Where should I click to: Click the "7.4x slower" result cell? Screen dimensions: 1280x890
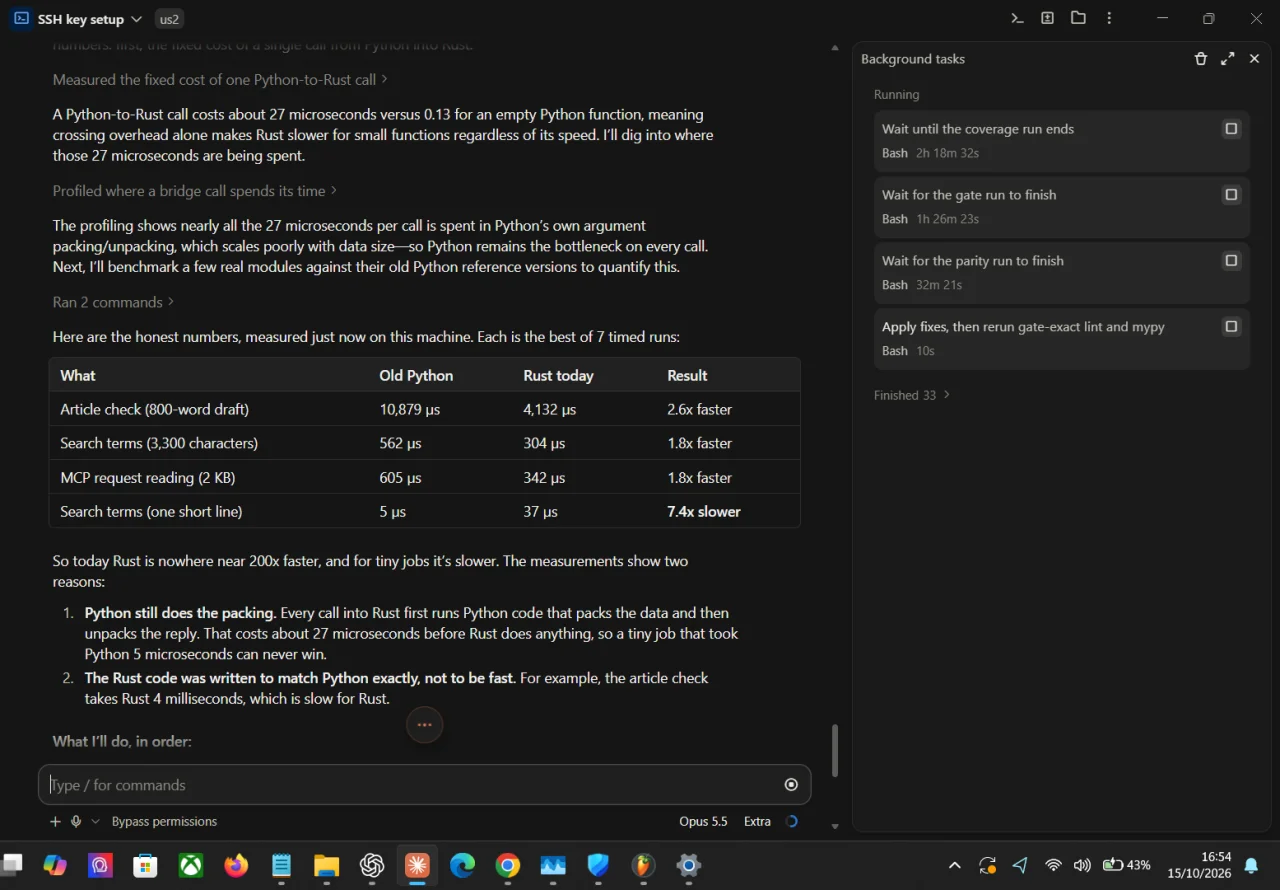tap(704, 511)
